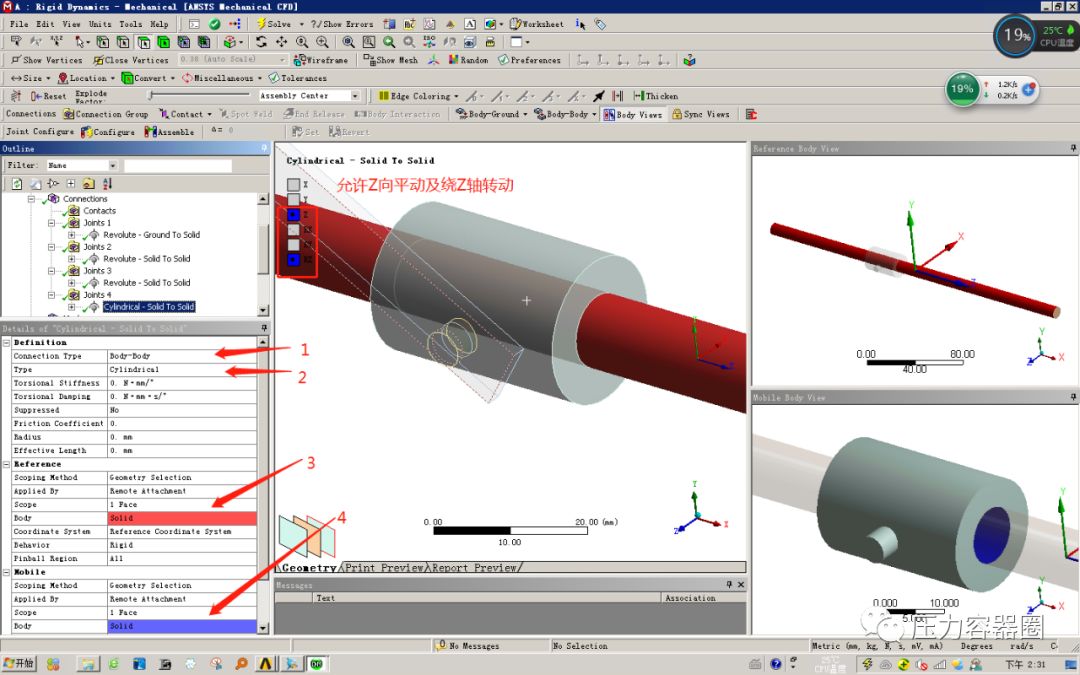Open the Filter Name dropdown in Outline
This screenshot has width=1080, height=675.
(113, 166)
